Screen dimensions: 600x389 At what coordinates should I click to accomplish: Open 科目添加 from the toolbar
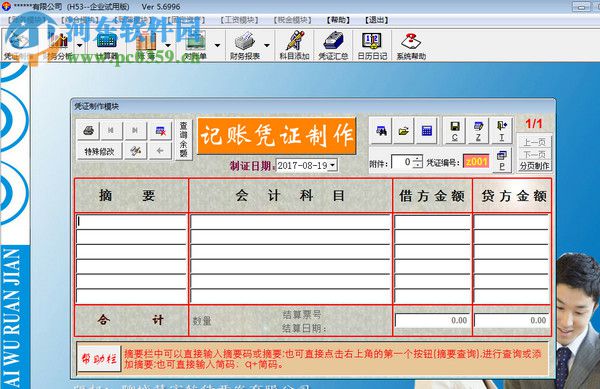tap(294, 46)
